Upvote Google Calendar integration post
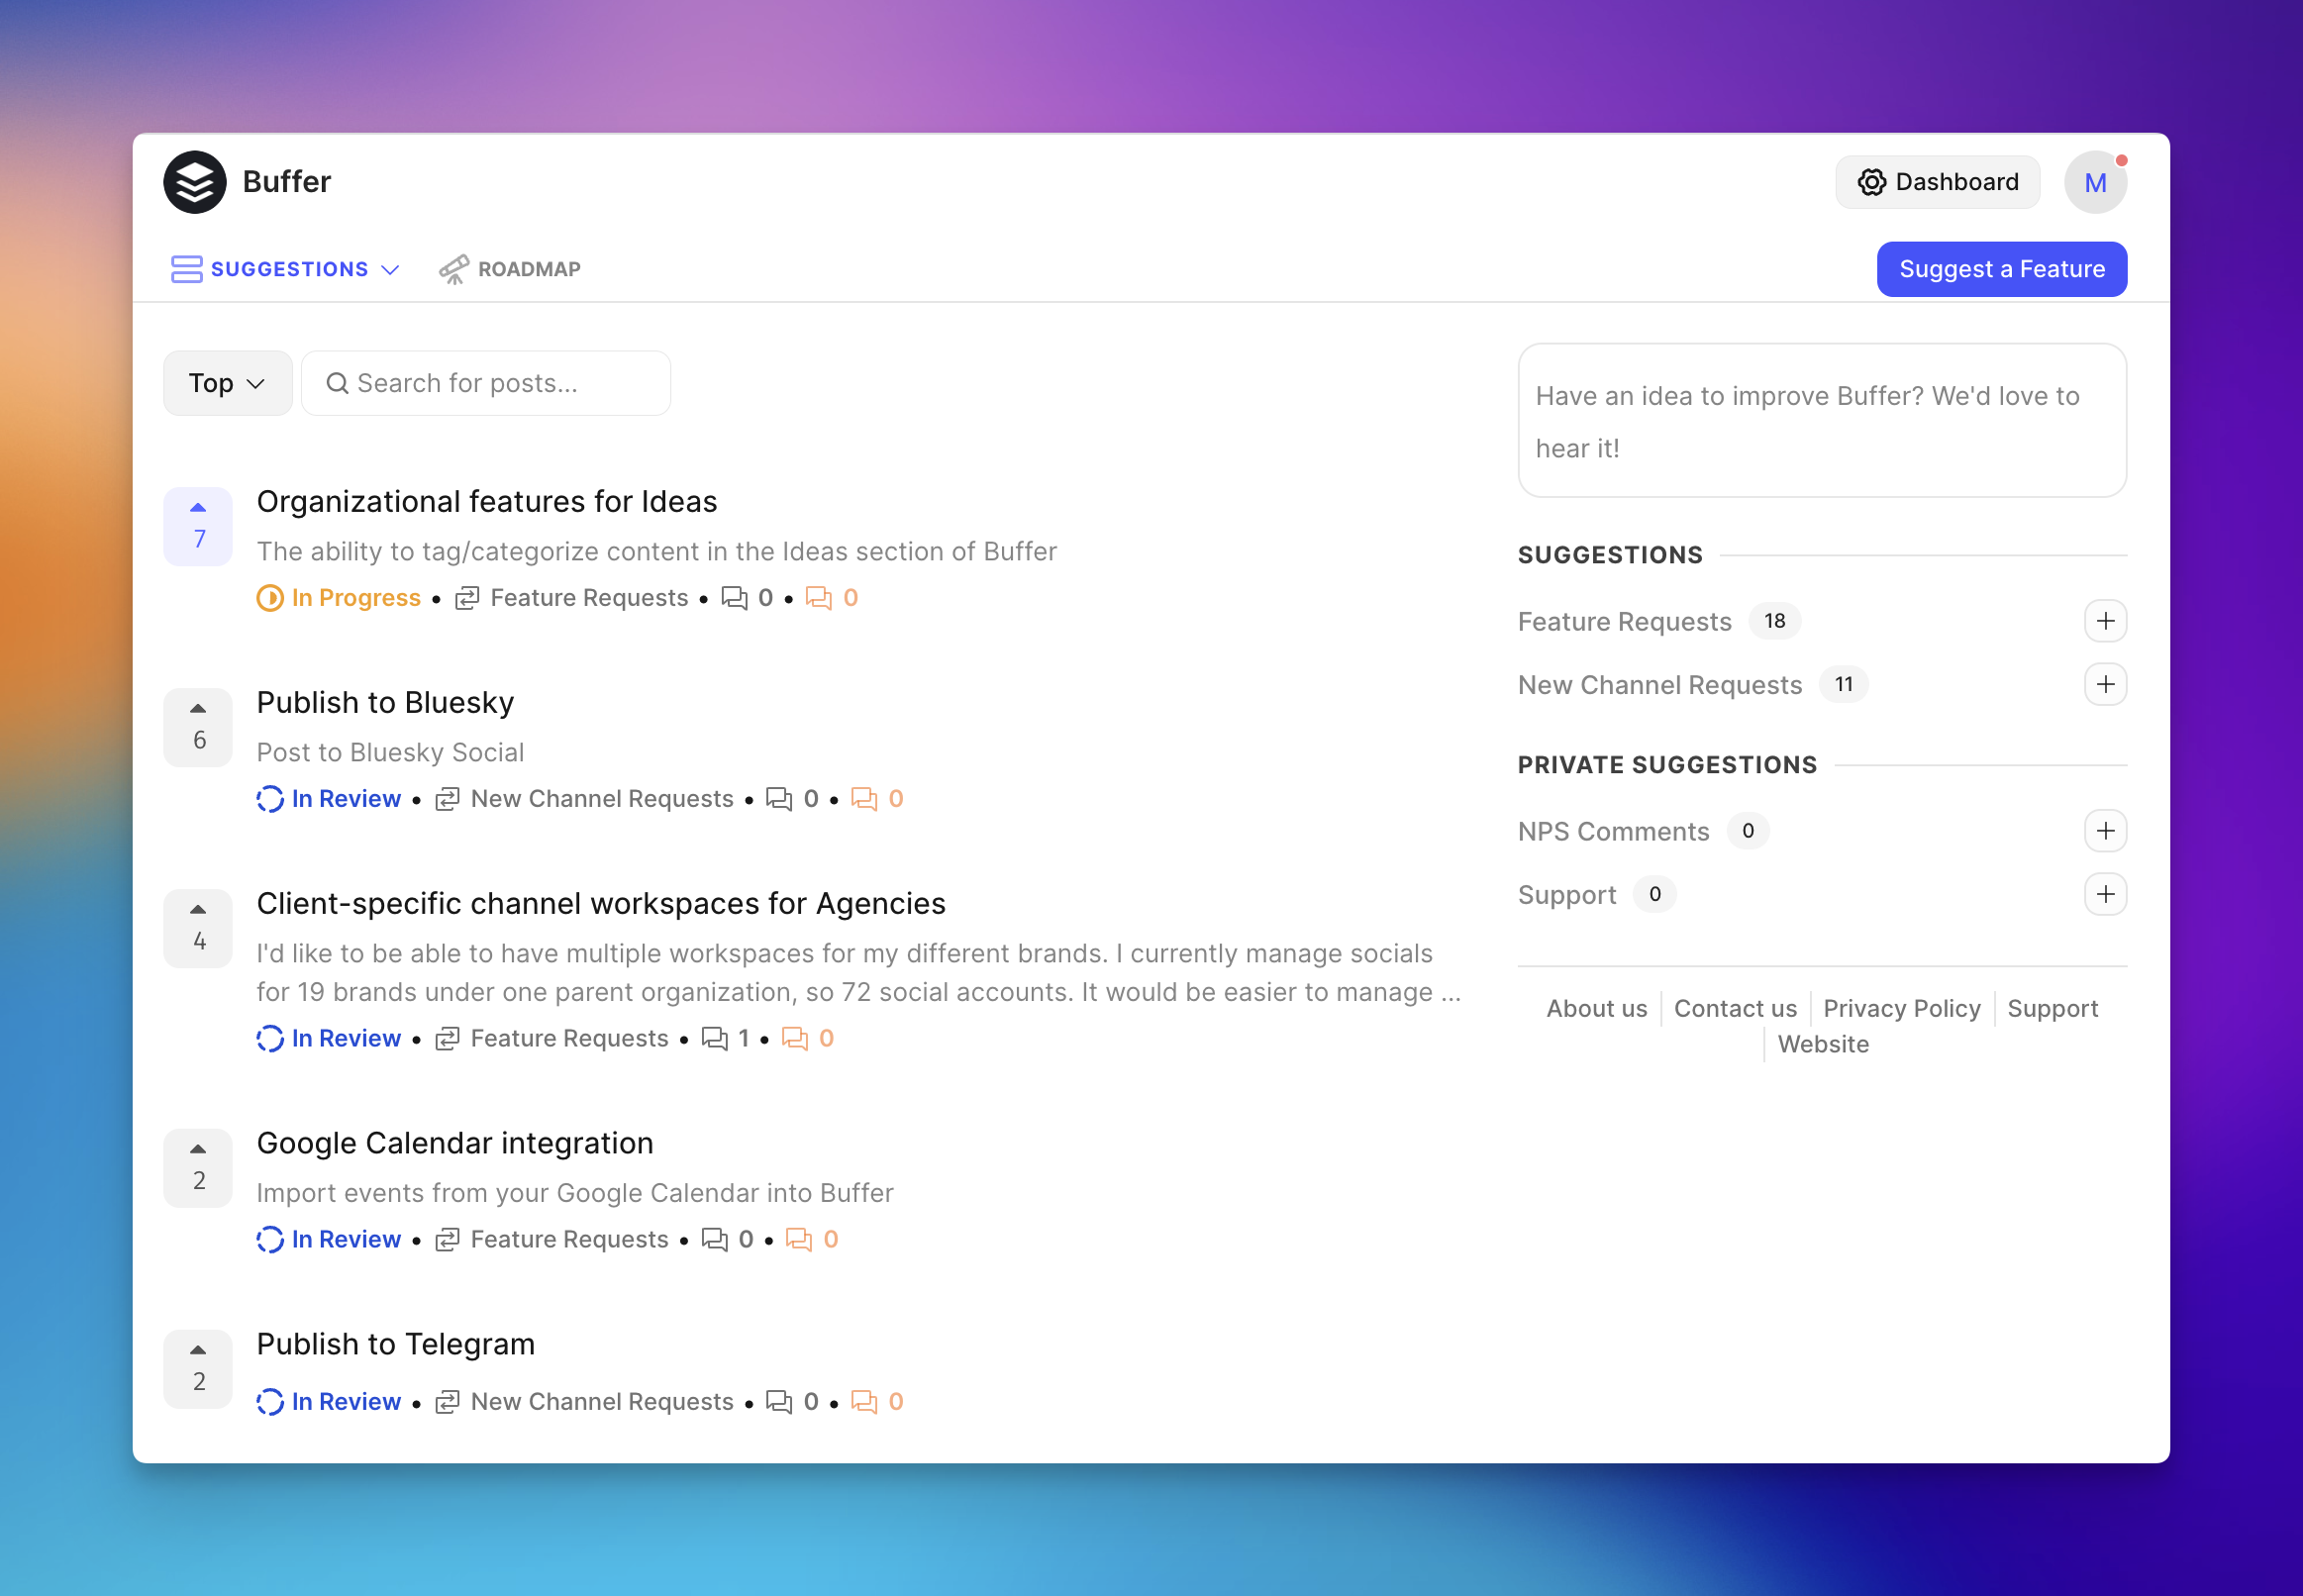The width and height of the screenshot is (2303, 1596). [x=198, y=1168]
